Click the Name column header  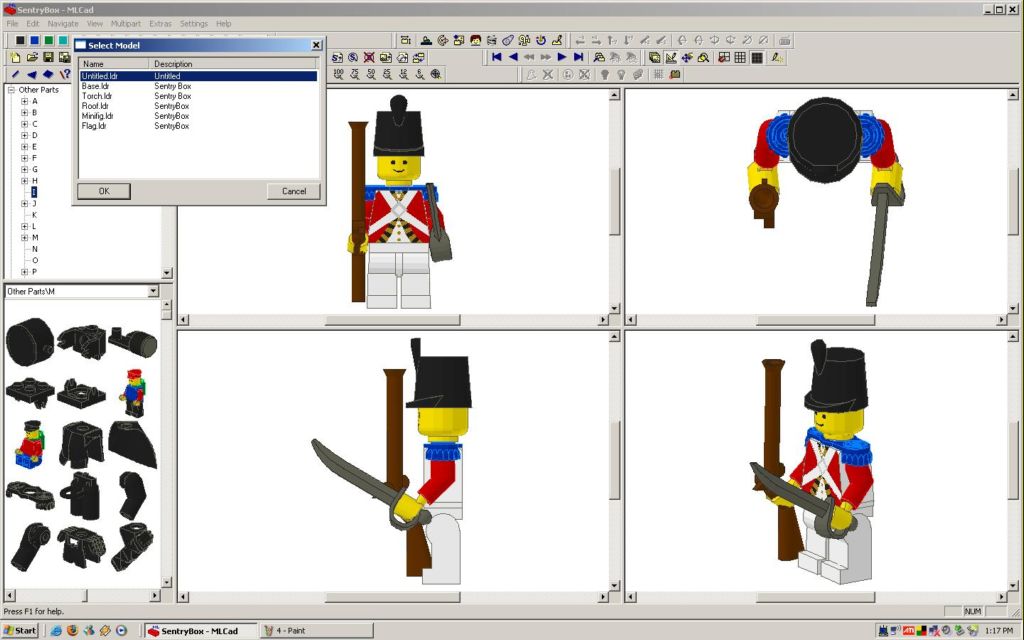[x=115, y=64]
